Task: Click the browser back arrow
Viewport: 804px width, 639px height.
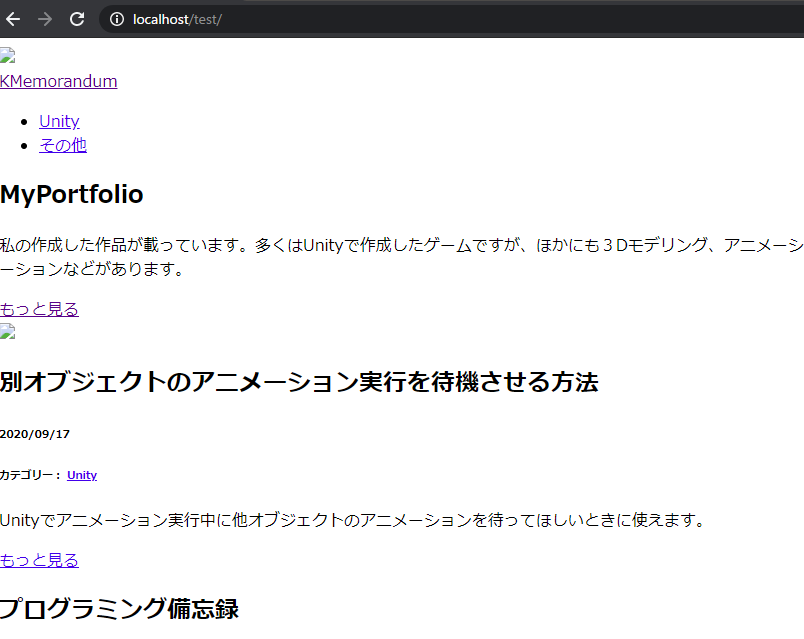Action: click(14, 19)
